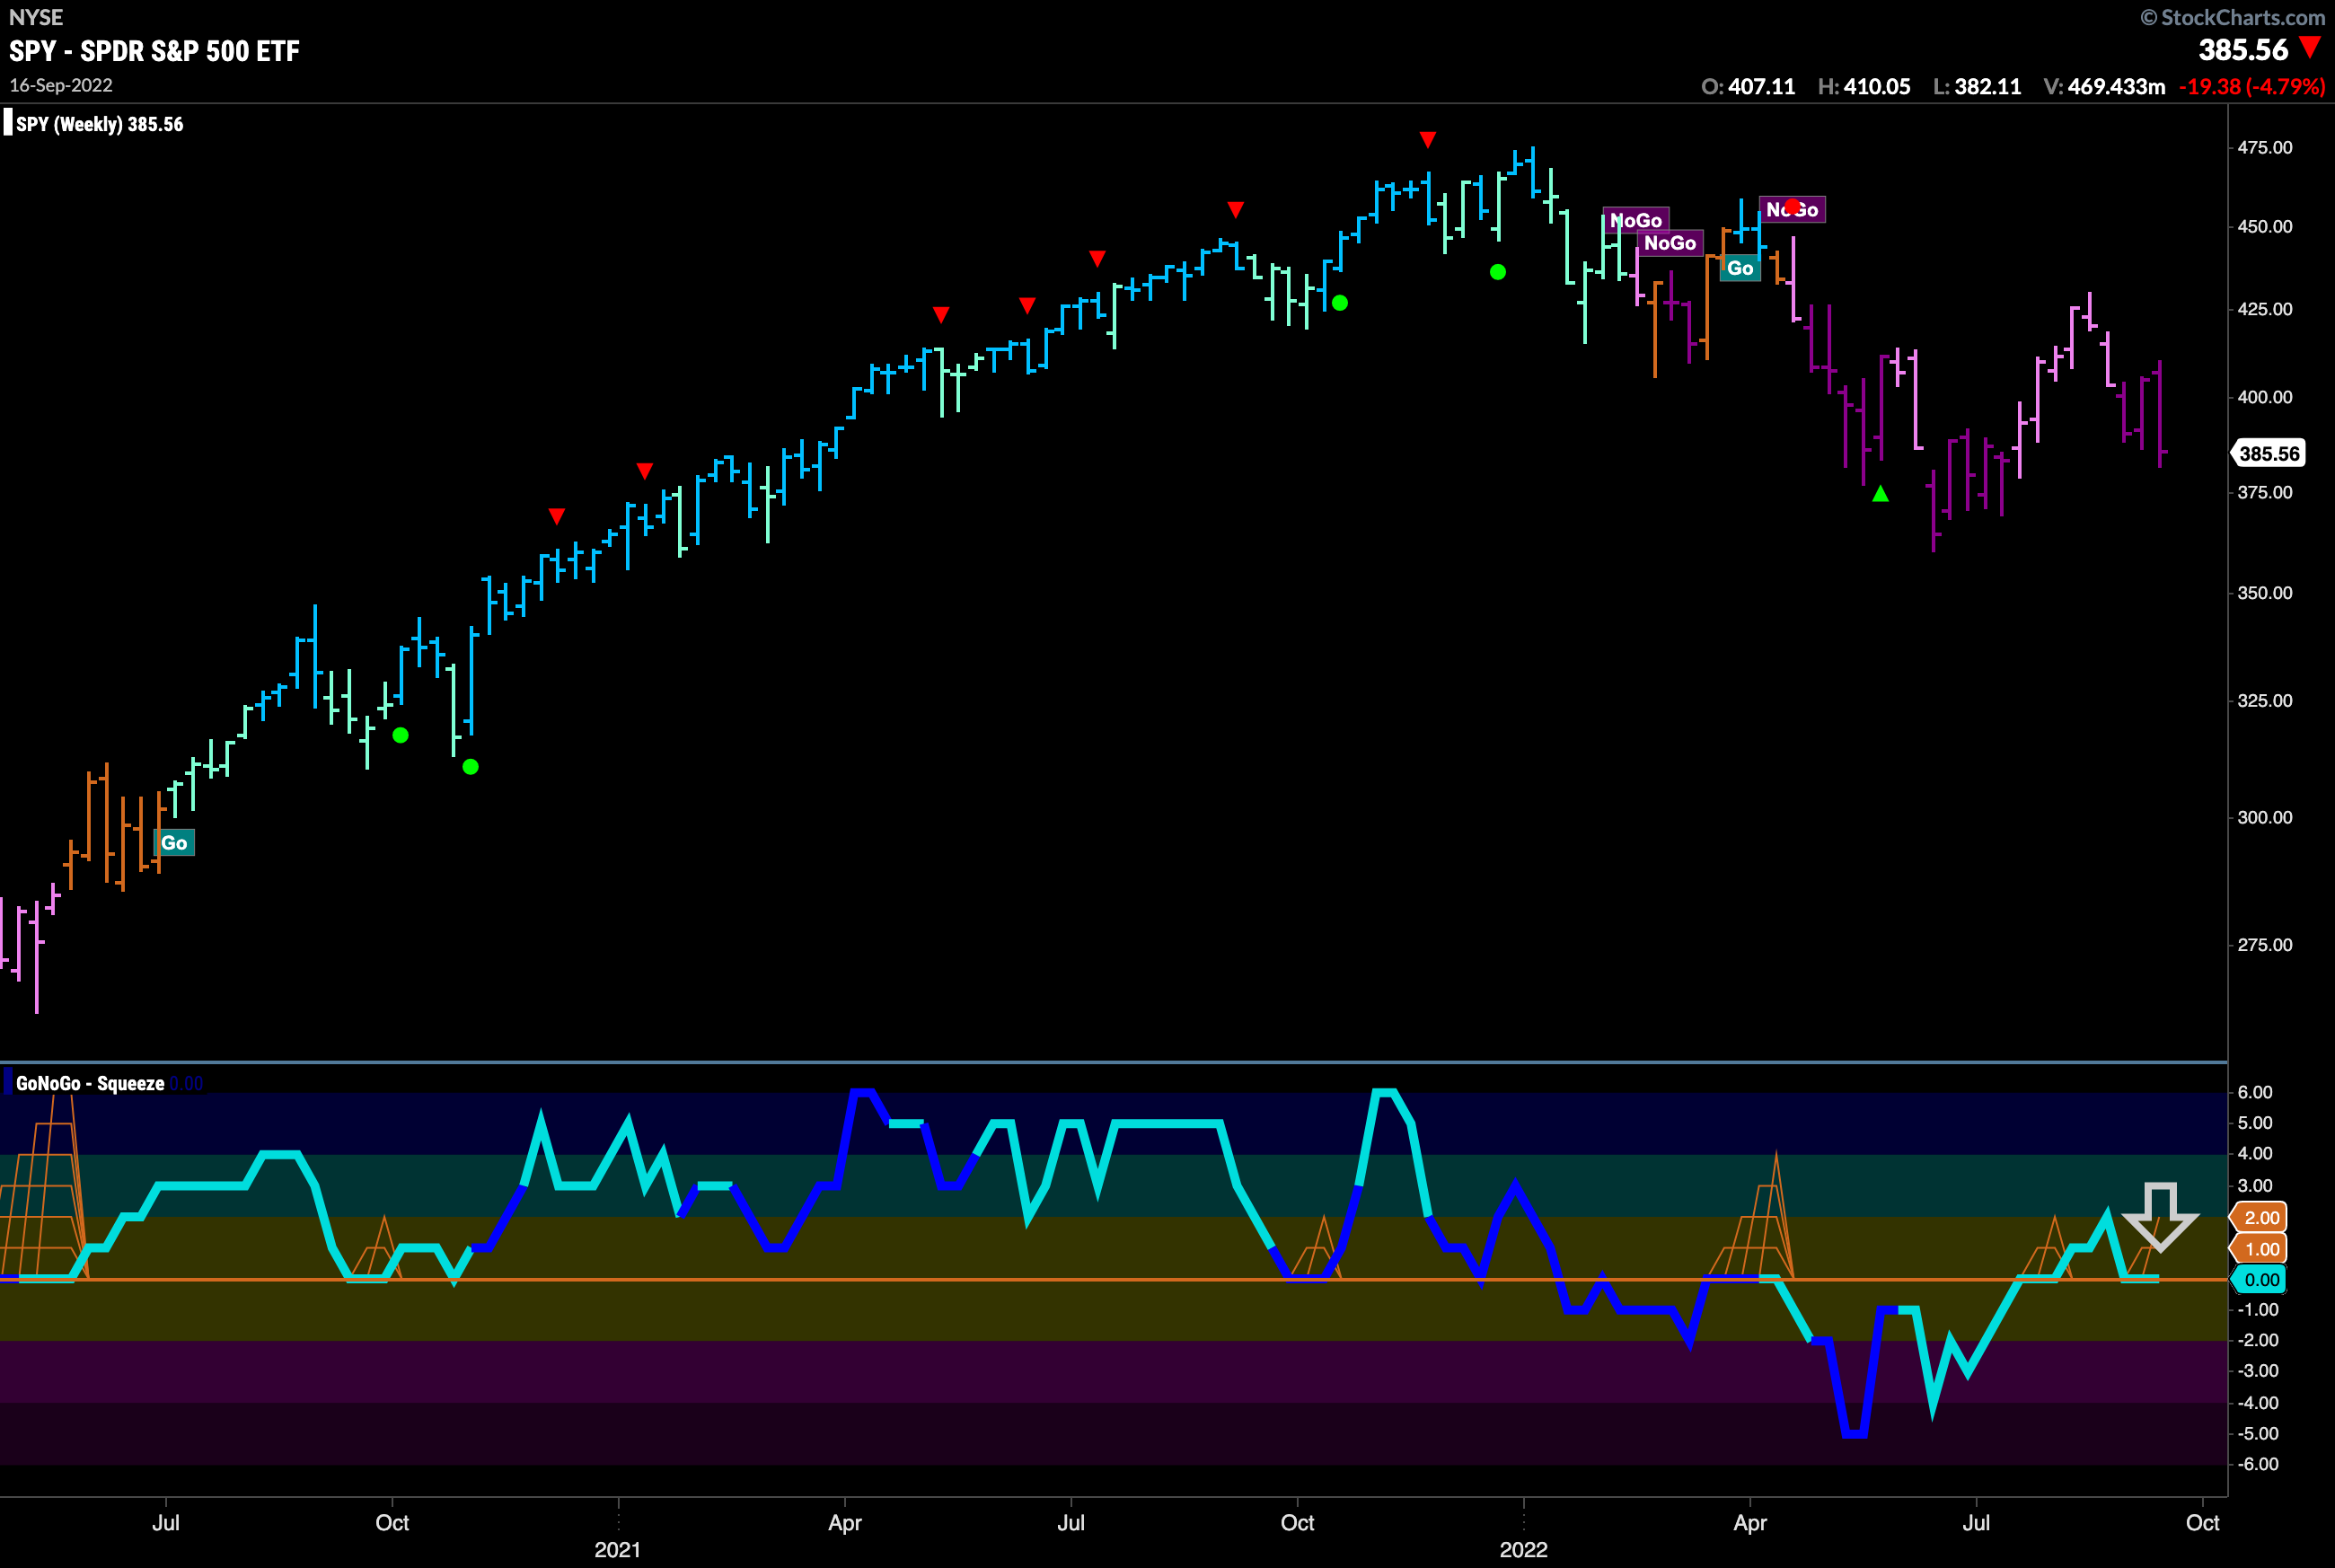Click the low price 382.11
The image size is (2335, 1568).
[x=1988, y=87]
